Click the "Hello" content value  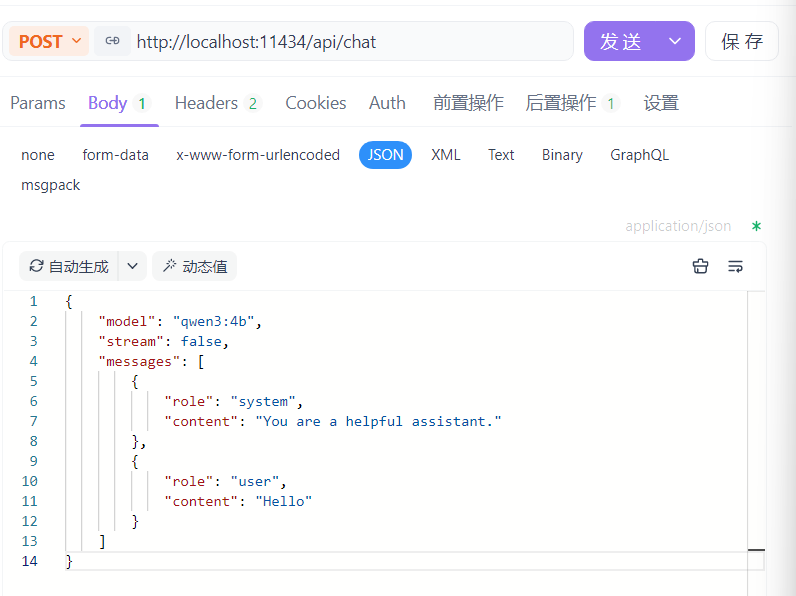tap(284, 501)
